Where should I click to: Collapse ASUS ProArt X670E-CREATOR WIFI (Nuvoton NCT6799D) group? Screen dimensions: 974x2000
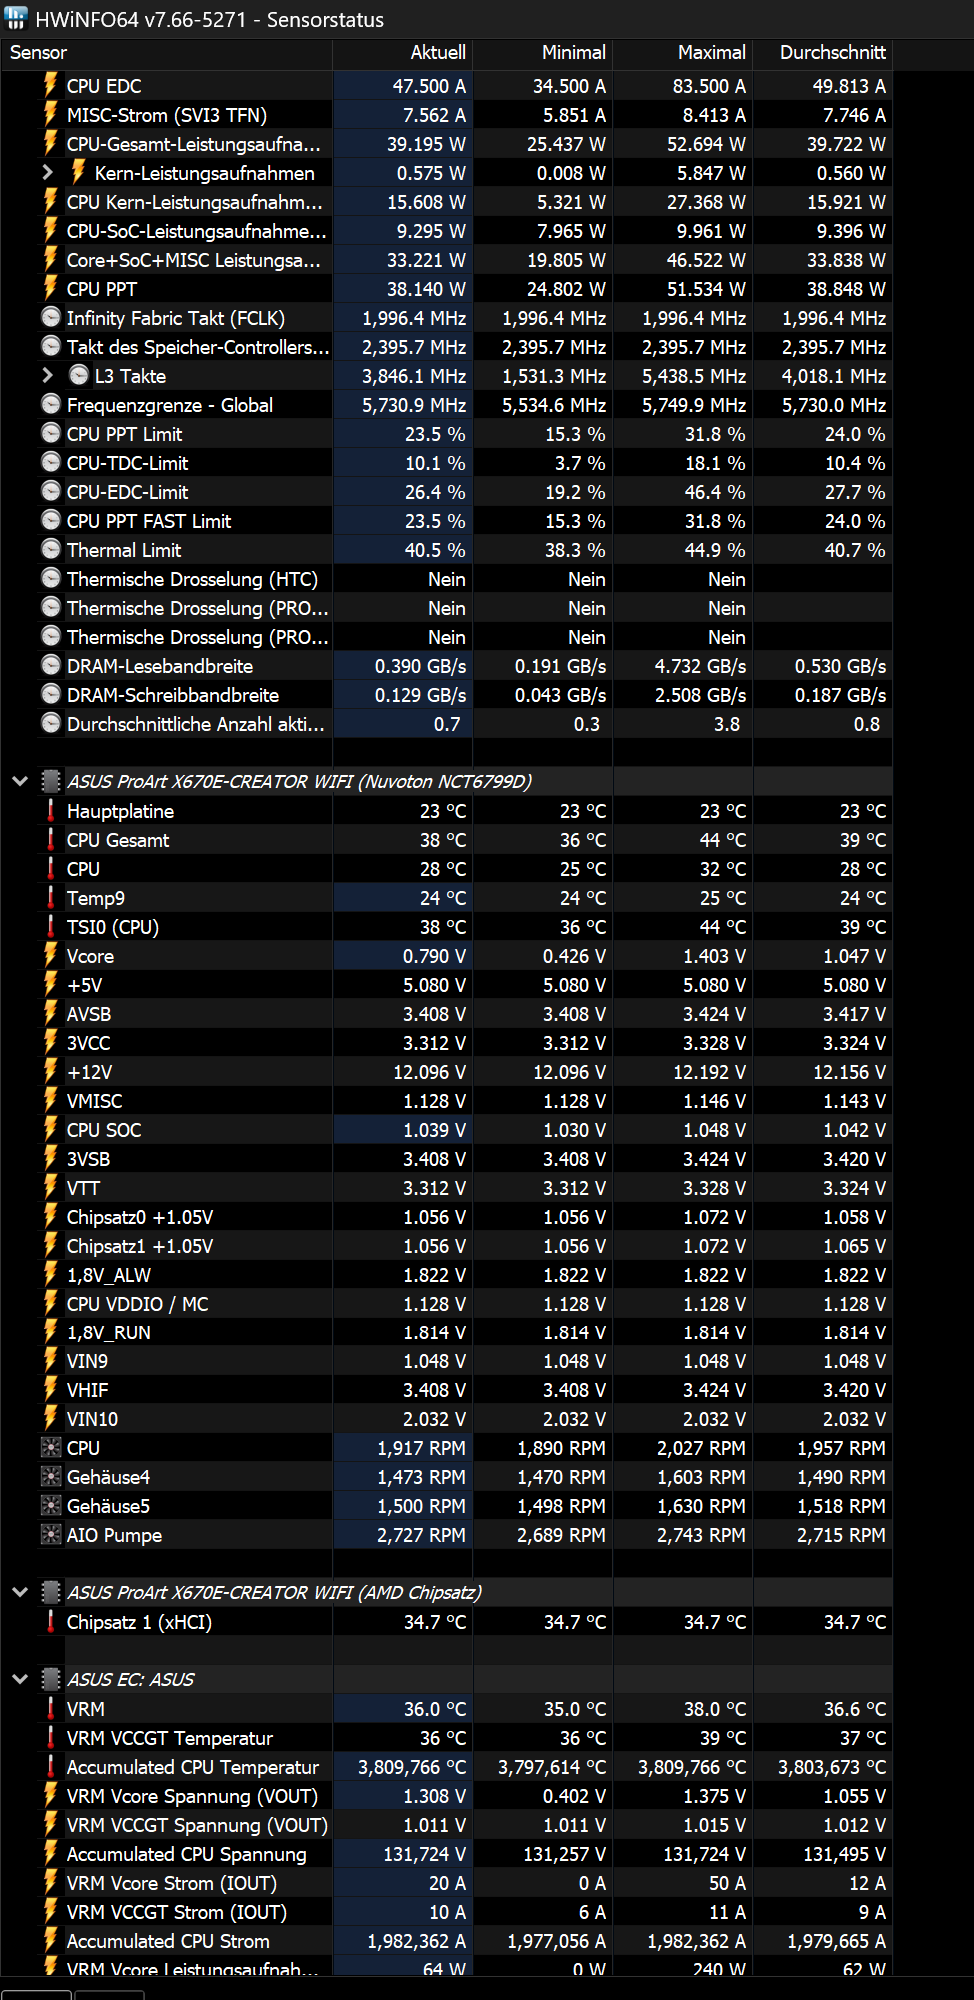pyautogui.click(x=20, y=781)
